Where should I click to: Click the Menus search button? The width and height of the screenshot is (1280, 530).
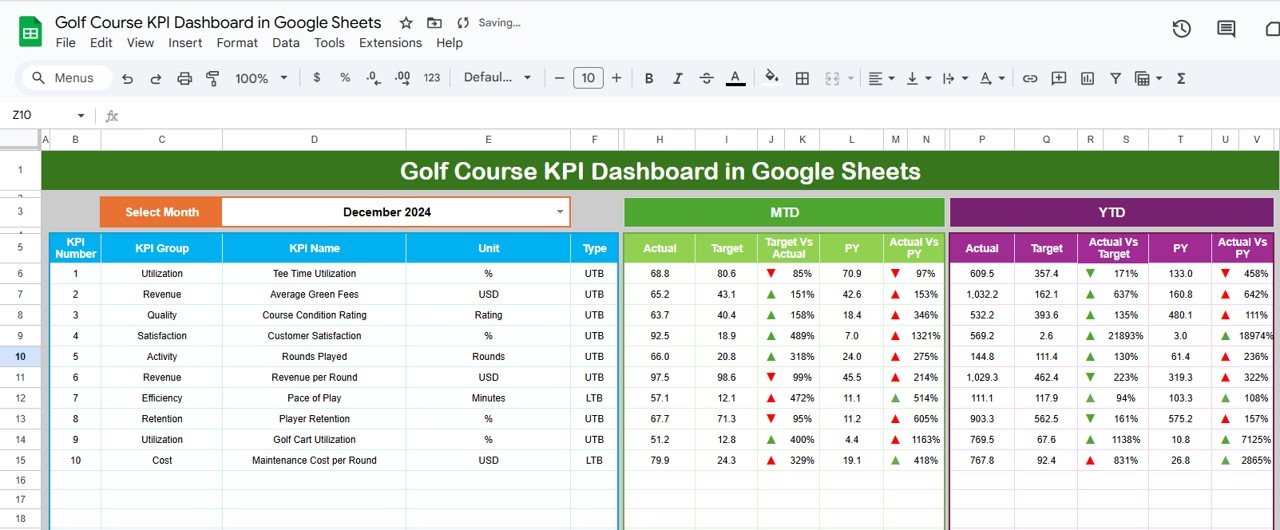pyautogui.click(x=63, y=78)
